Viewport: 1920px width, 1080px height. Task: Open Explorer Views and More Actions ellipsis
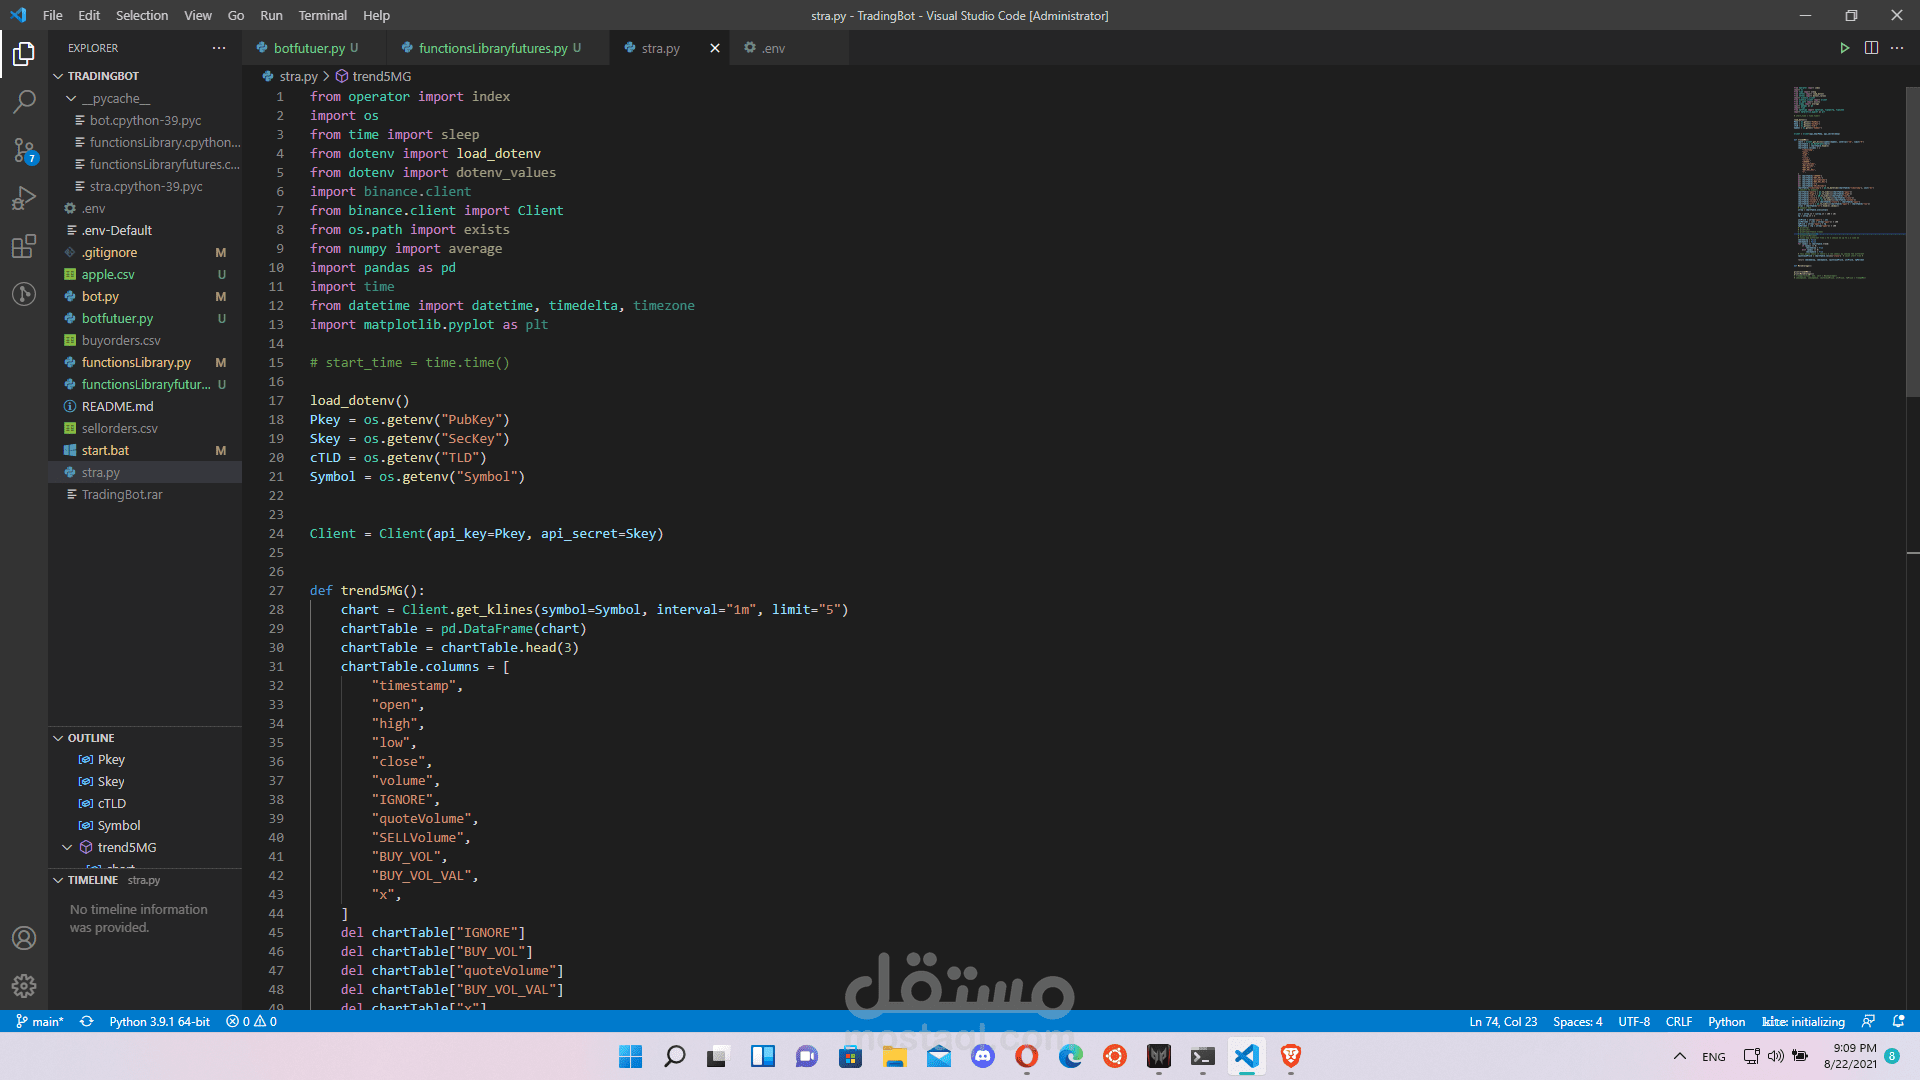[x=219, y=48]
